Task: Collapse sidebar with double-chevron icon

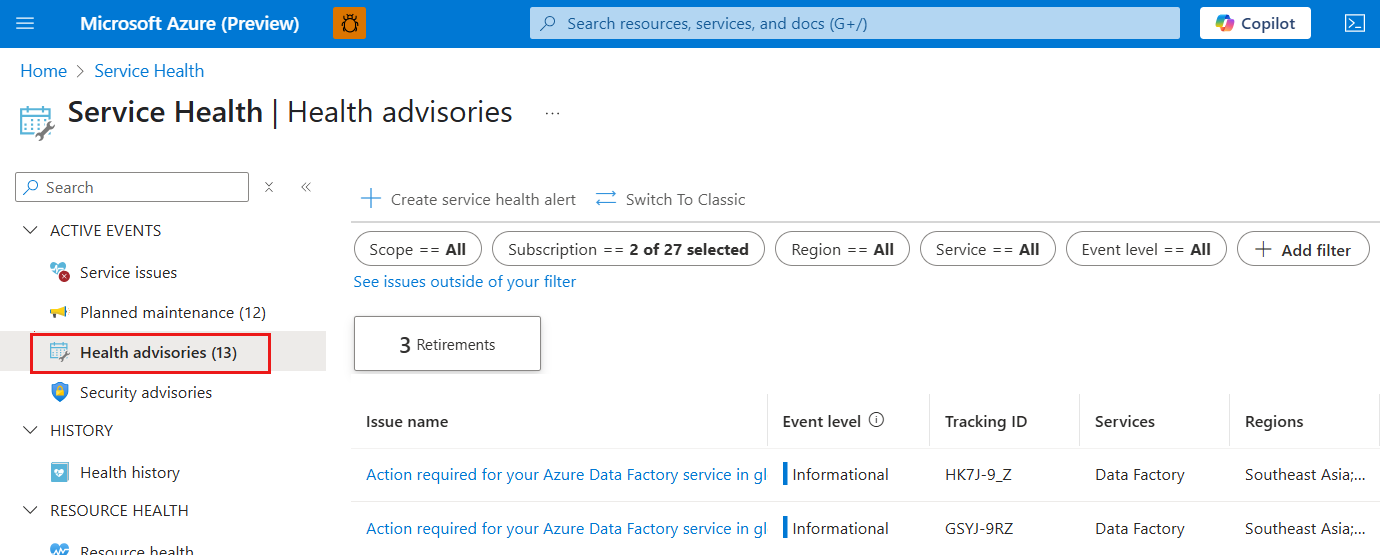Action: click(x=306, y=187)
